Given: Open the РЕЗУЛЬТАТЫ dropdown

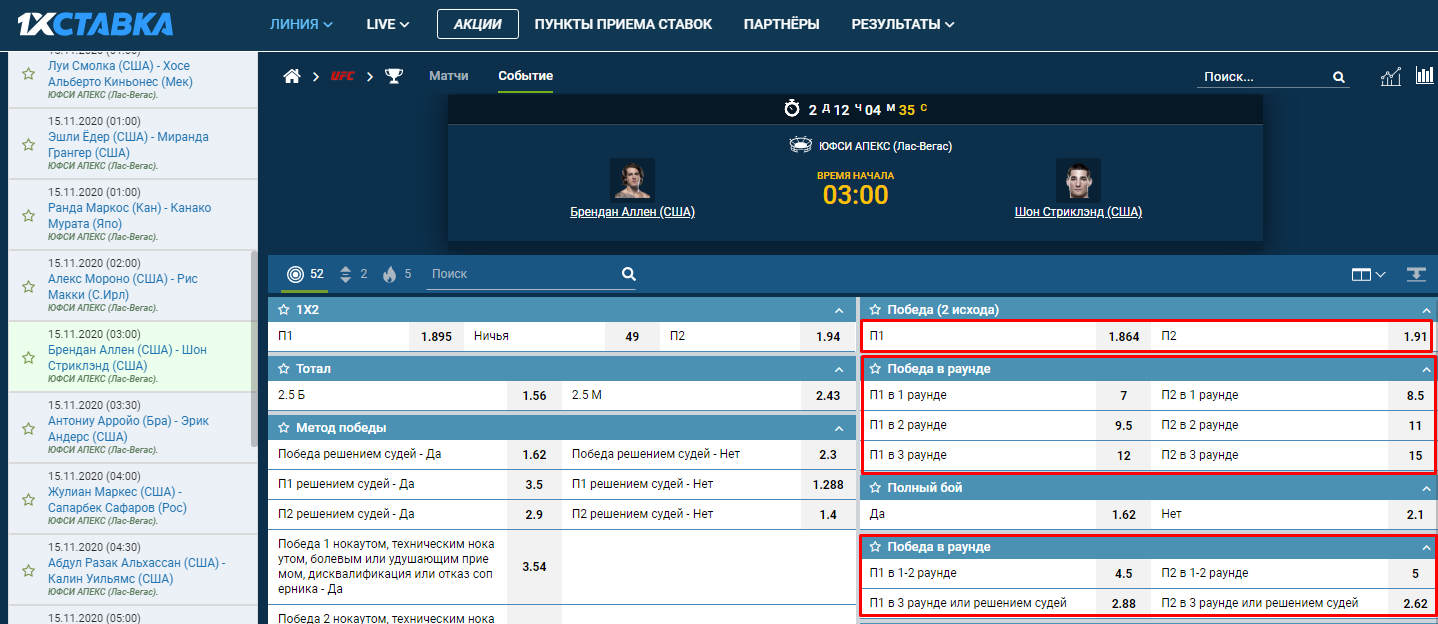Looking at the screenshot, I should coord(902,24).
